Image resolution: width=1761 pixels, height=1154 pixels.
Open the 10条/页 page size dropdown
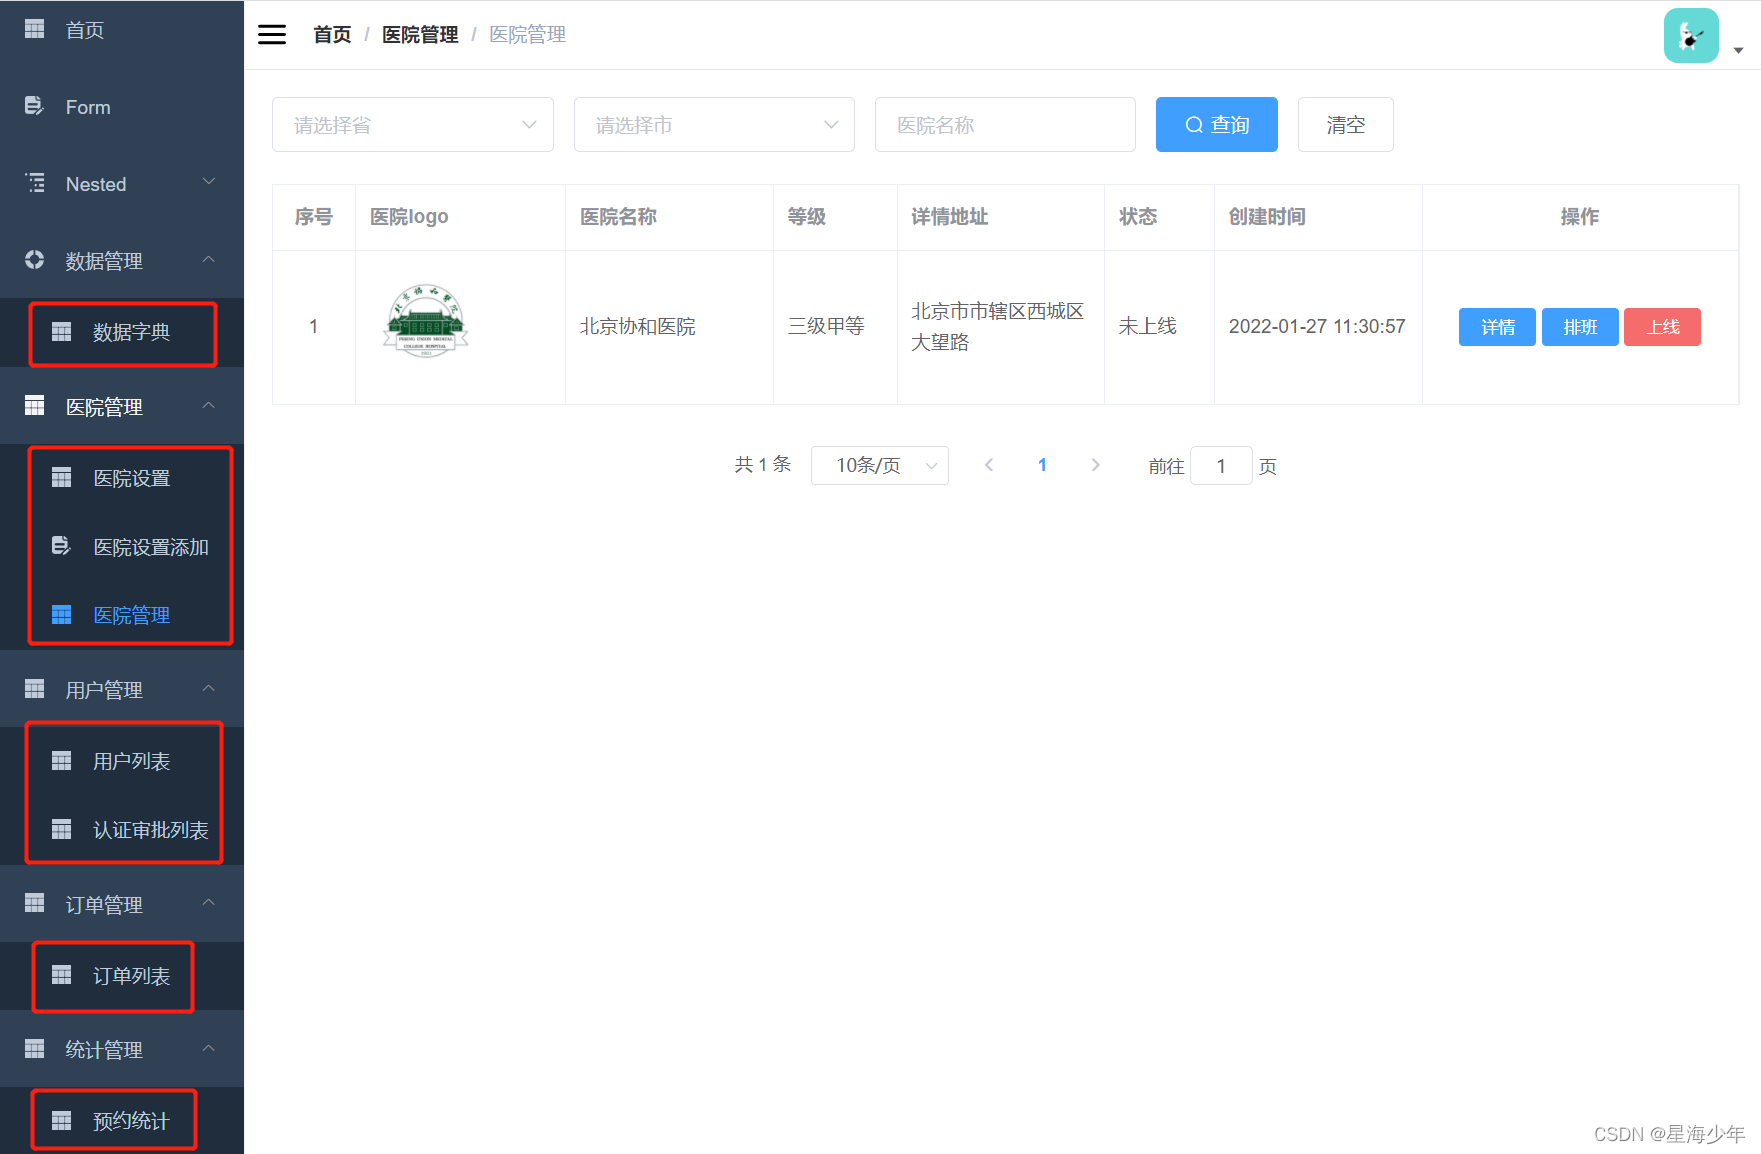pos(880,466)
